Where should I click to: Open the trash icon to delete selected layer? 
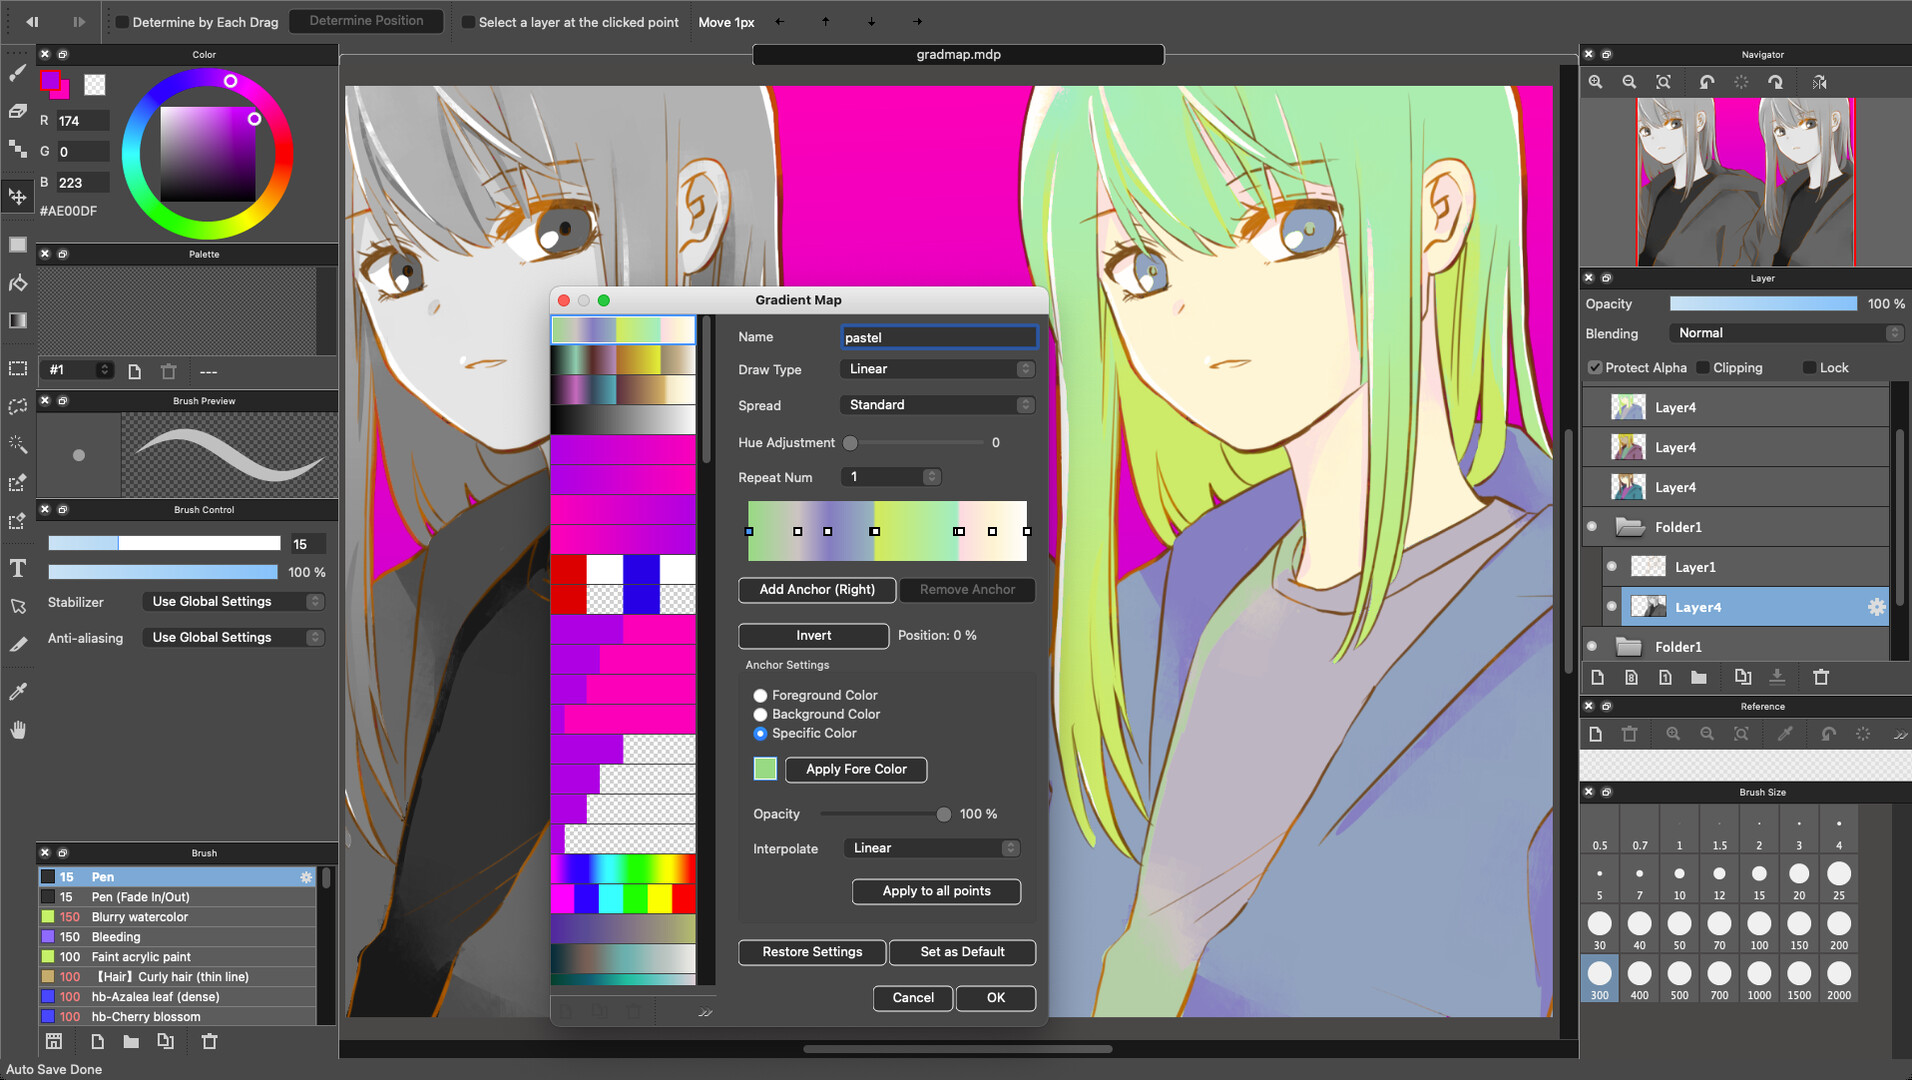coord(1821,677)
